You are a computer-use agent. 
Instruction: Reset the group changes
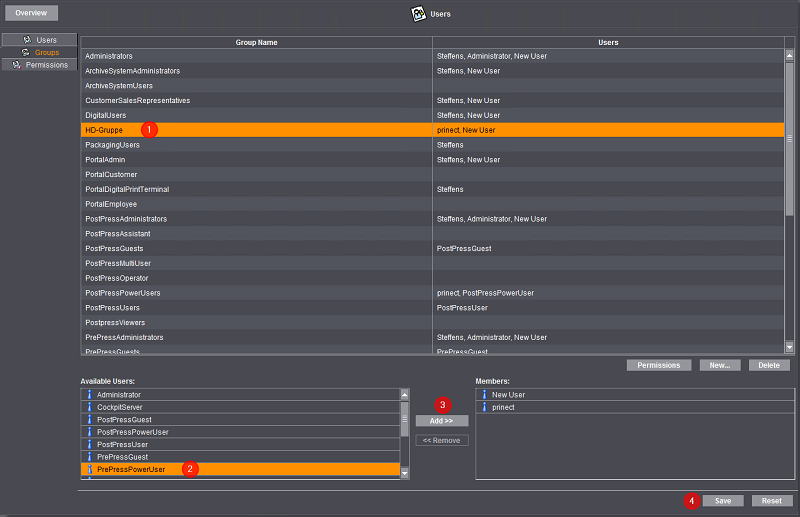tap(771, 500)
